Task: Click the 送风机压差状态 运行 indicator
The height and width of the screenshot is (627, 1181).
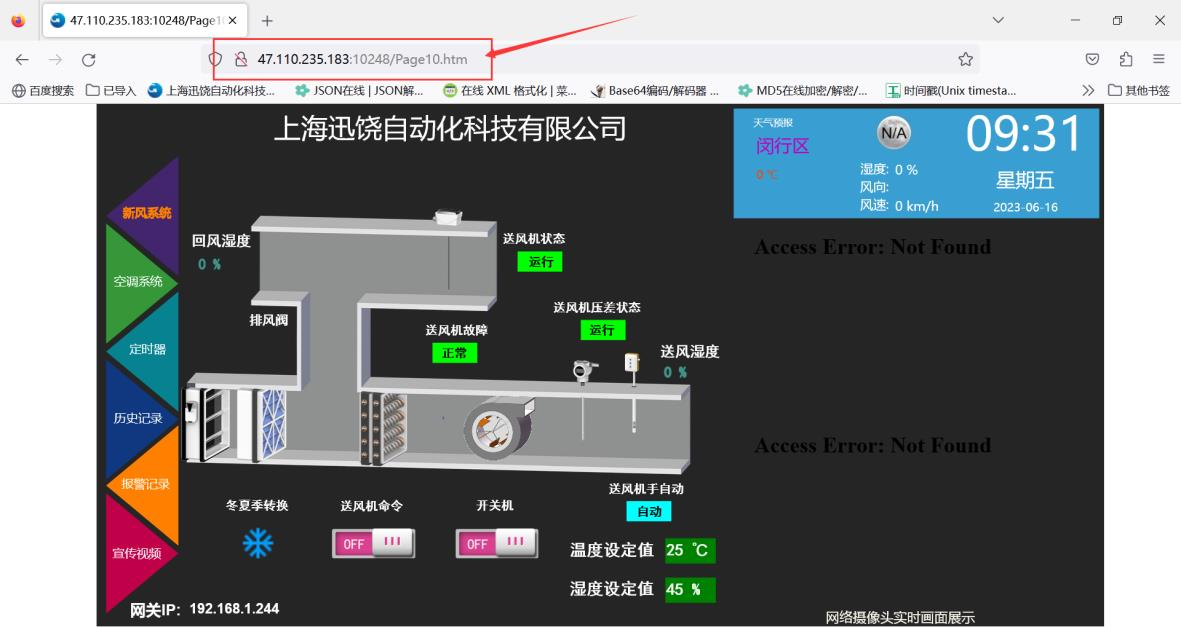Action: pos(603,330)
